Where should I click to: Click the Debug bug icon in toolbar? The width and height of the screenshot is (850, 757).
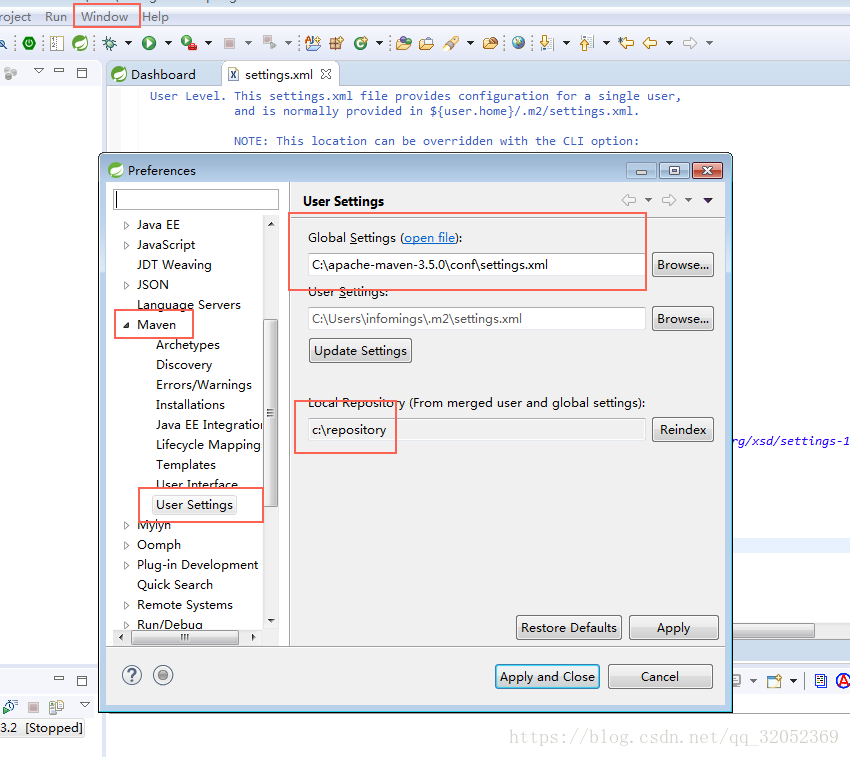point(110,43)
